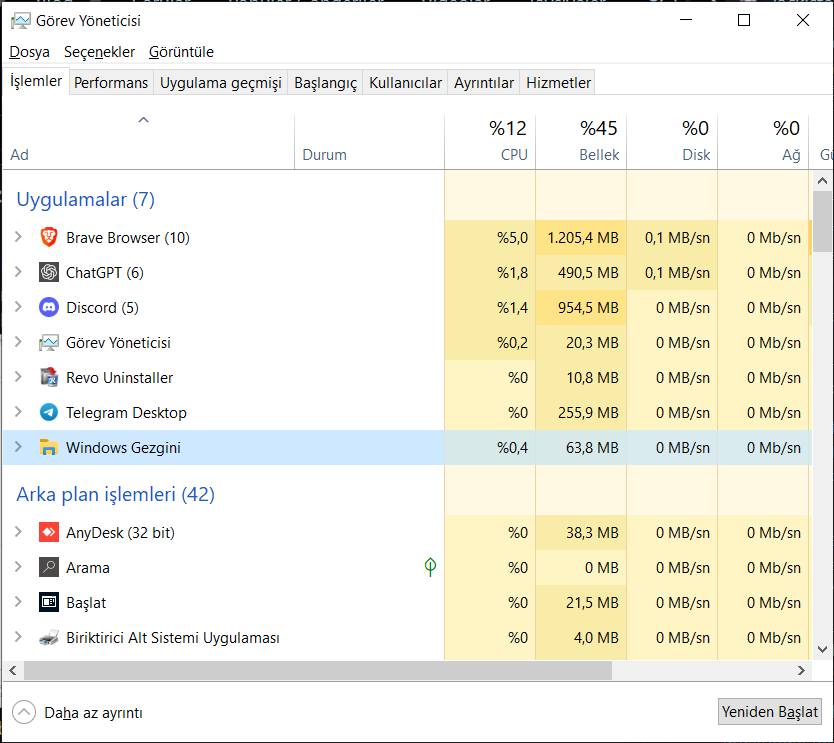Click the Daha az ayrıntı link

point(93,713)
